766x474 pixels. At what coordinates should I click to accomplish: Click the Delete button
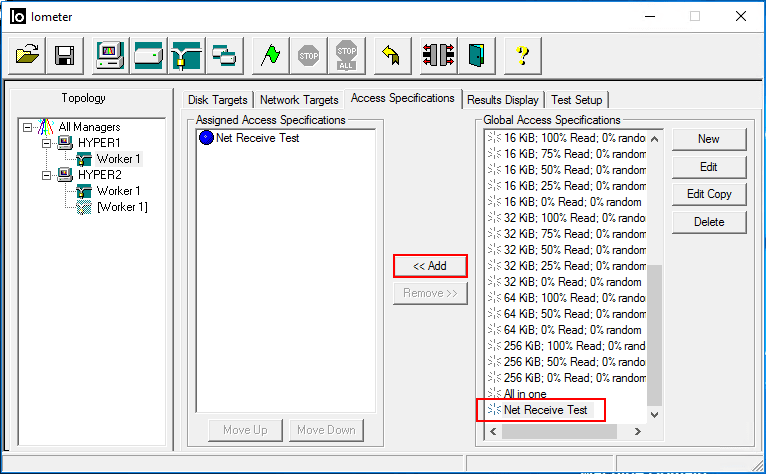tap(709, 222)
